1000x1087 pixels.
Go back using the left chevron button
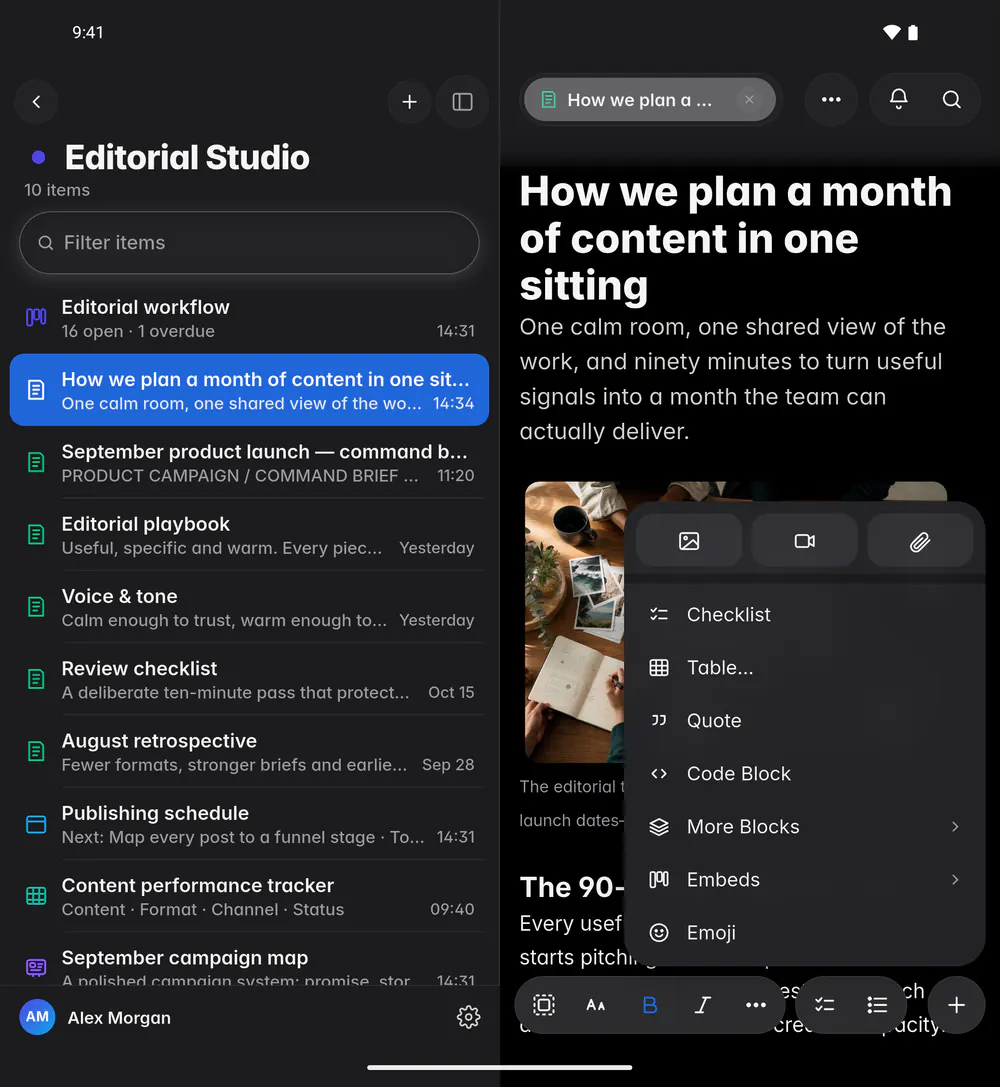click(x=36, y=102)
